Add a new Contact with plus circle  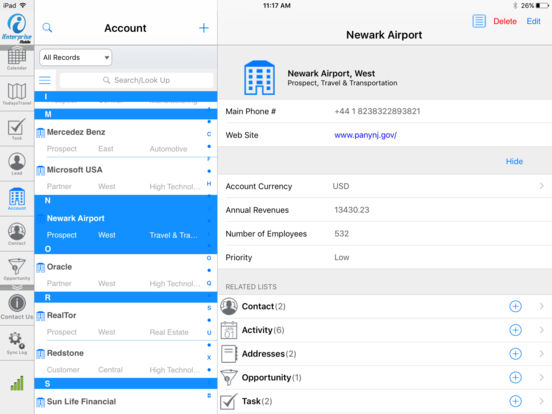tap(515, 306)
